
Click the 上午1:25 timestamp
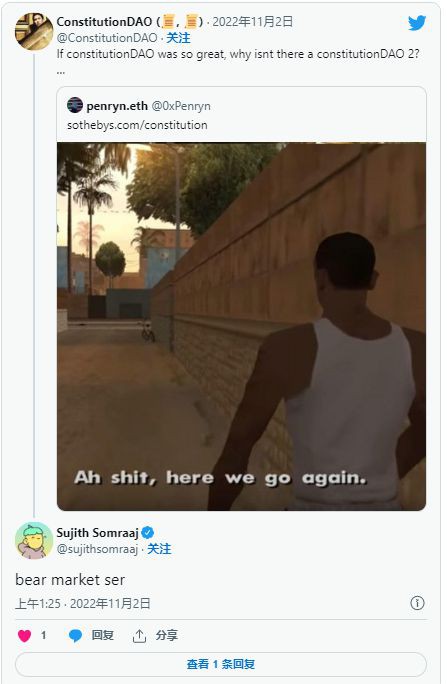(38, 603)
